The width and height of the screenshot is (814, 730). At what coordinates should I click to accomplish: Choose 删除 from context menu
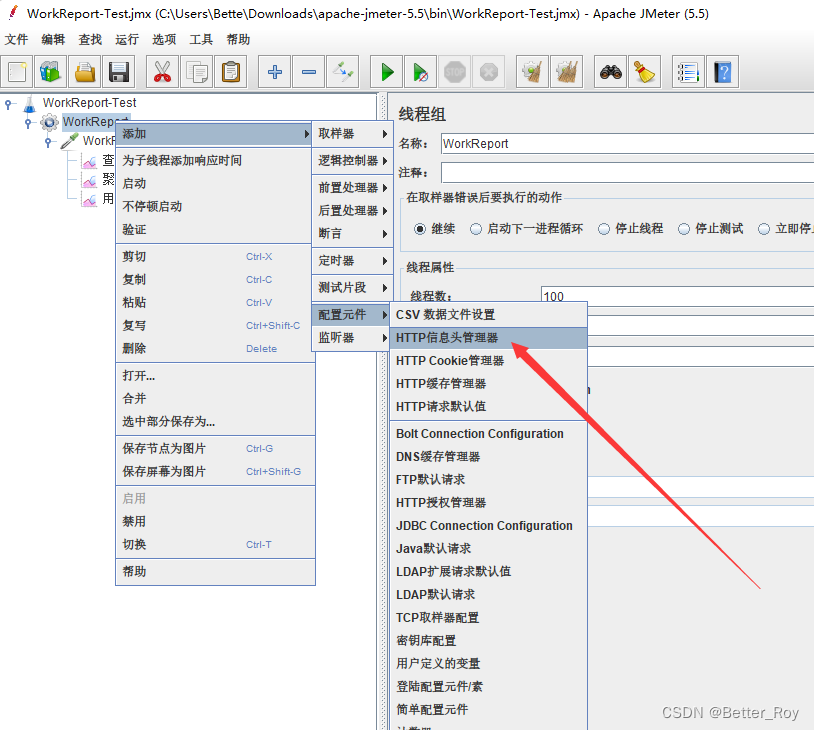point(215,348)
